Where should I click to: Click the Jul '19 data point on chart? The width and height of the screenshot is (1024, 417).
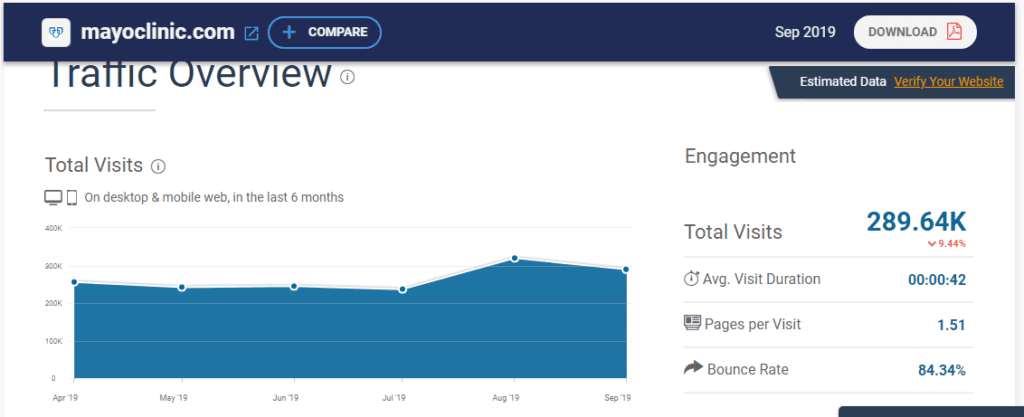coord(403,290)
